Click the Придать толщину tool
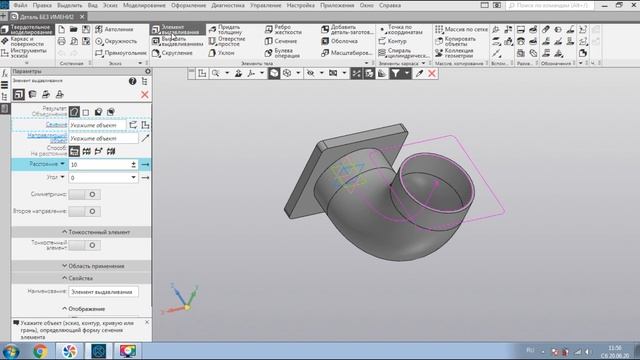640x360 pixels. click(x=225, y=29)
